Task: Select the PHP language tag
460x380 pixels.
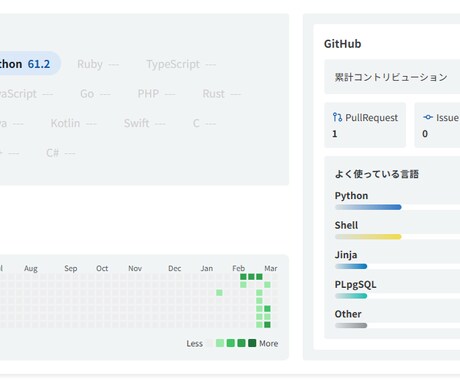Action: [x=156, y=94]
